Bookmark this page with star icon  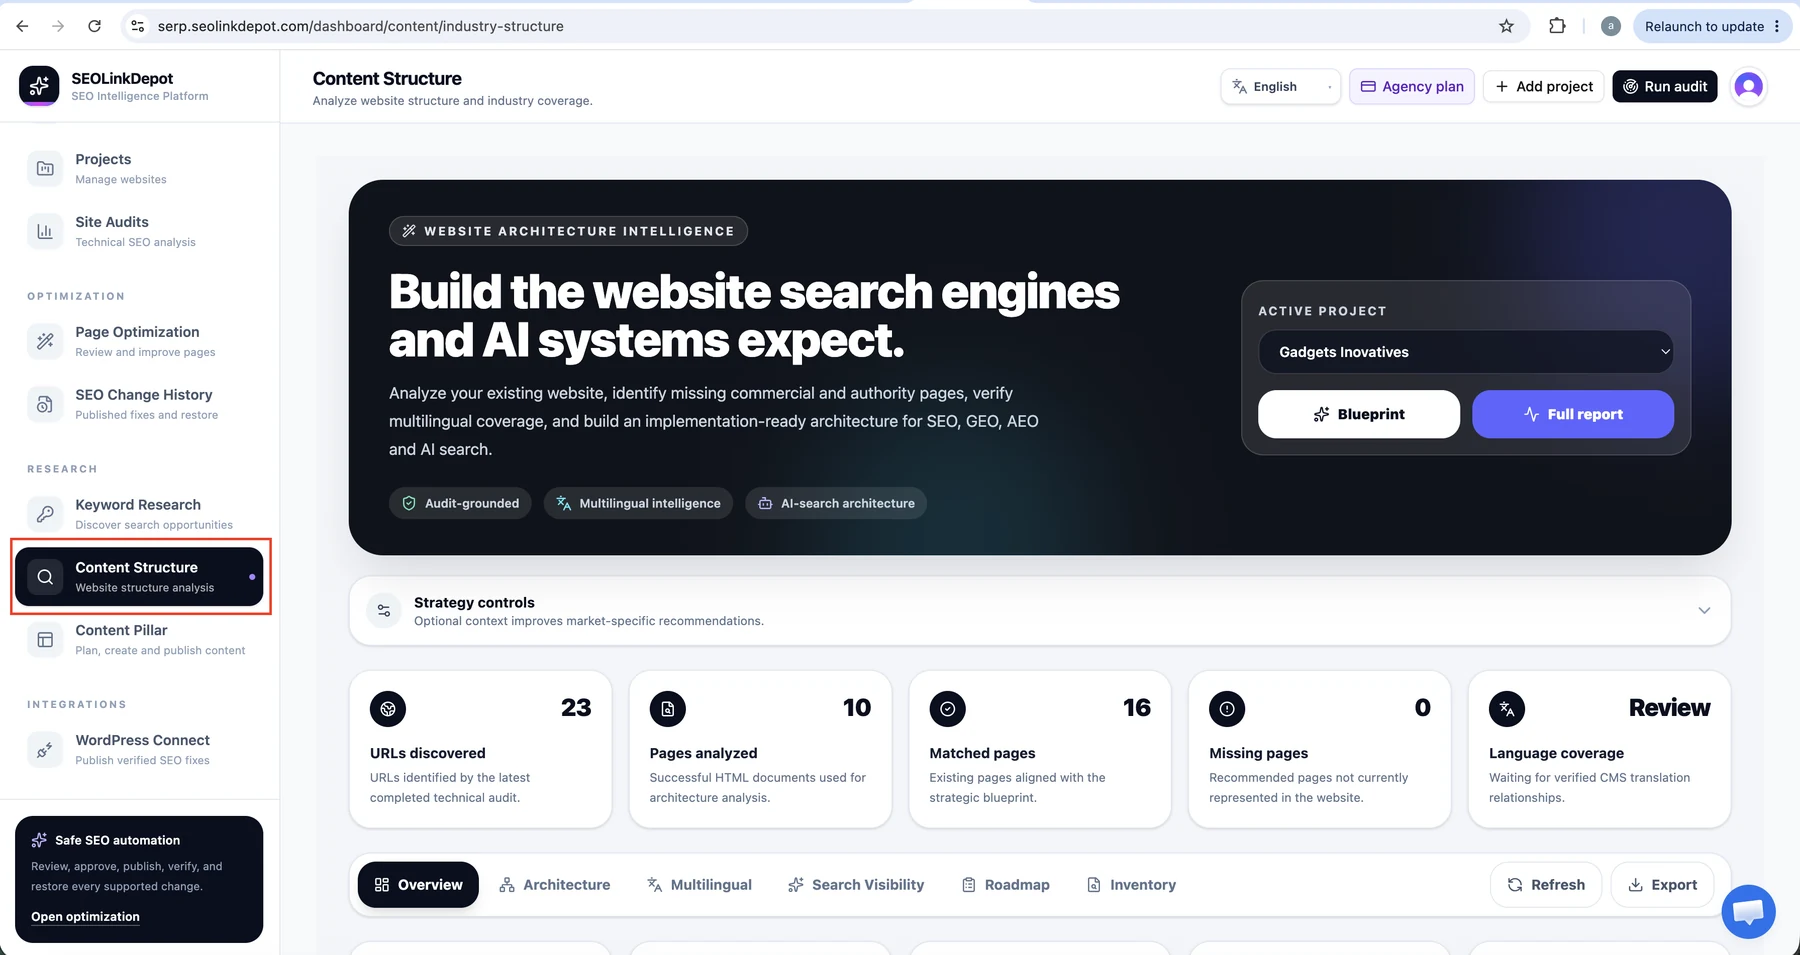pos(1506,26)
